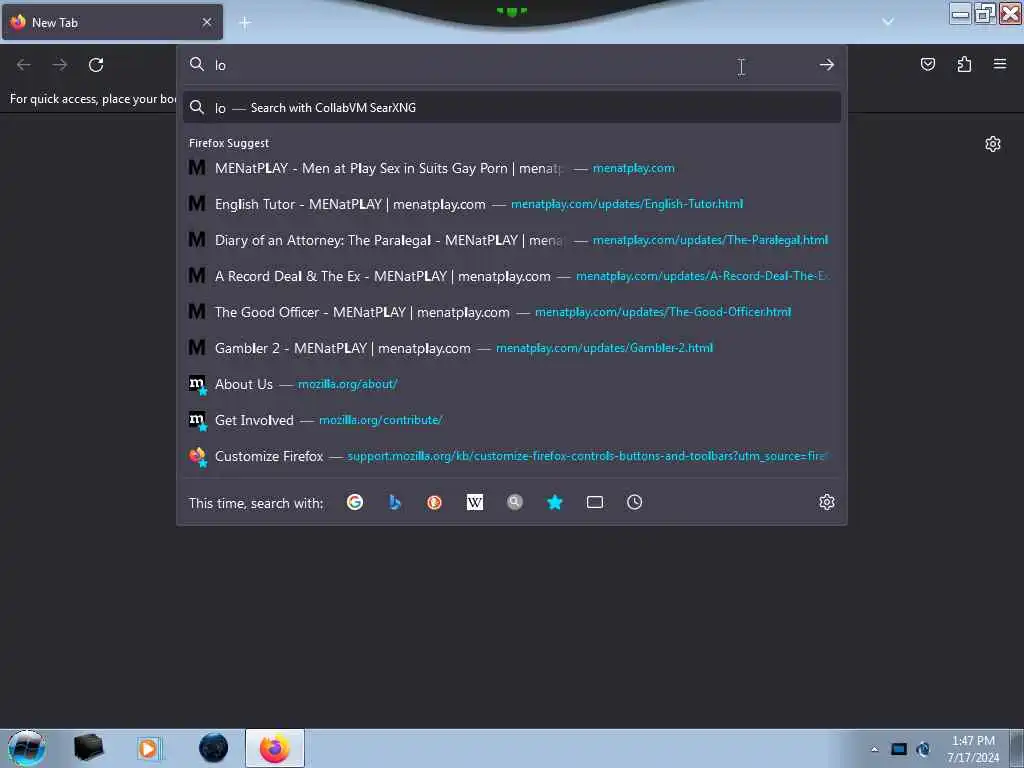Search this time with the grey magnifier engine

pos(515,502)
